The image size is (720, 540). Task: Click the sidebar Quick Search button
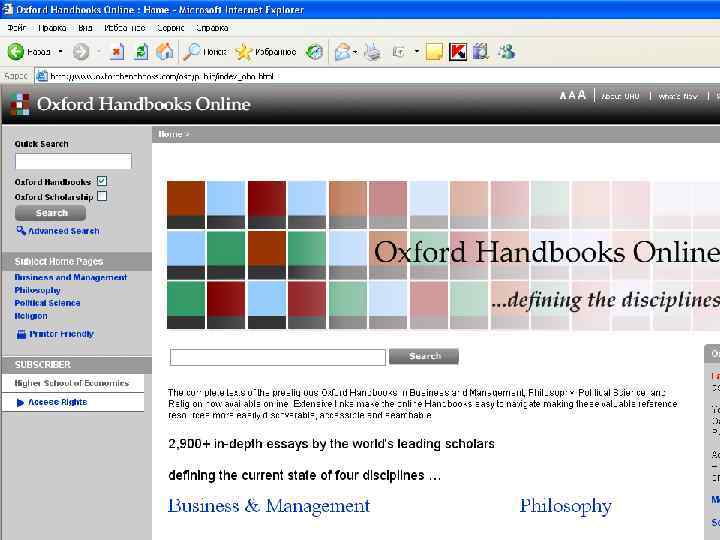tap(51, 213)
